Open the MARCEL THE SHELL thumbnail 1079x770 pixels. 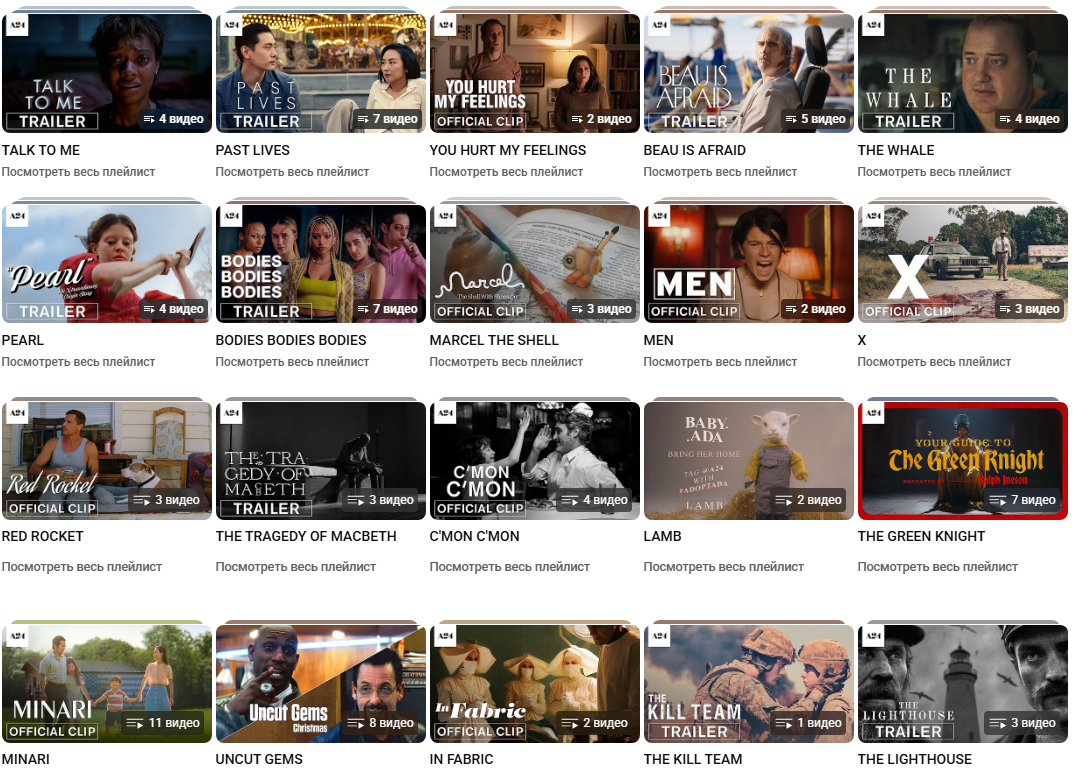(x=535, y=264)
